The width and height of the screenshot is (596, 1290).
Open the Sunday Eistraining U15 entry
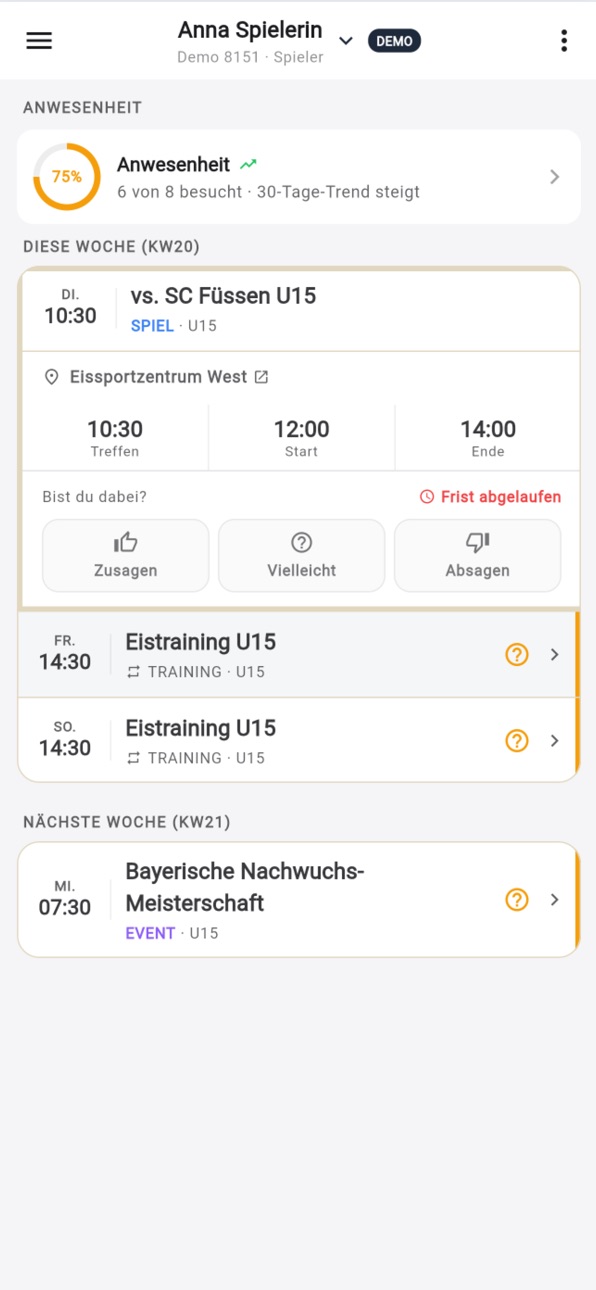[298, 741]
